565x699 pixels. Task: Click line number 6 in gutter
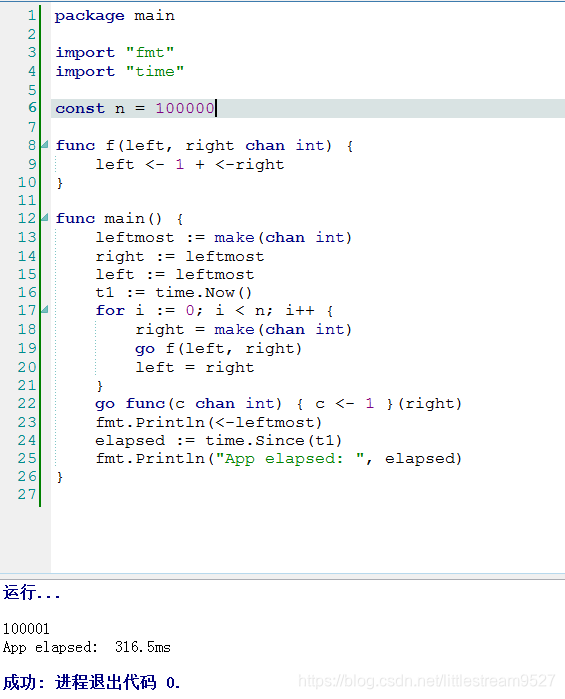click(33, 108)
